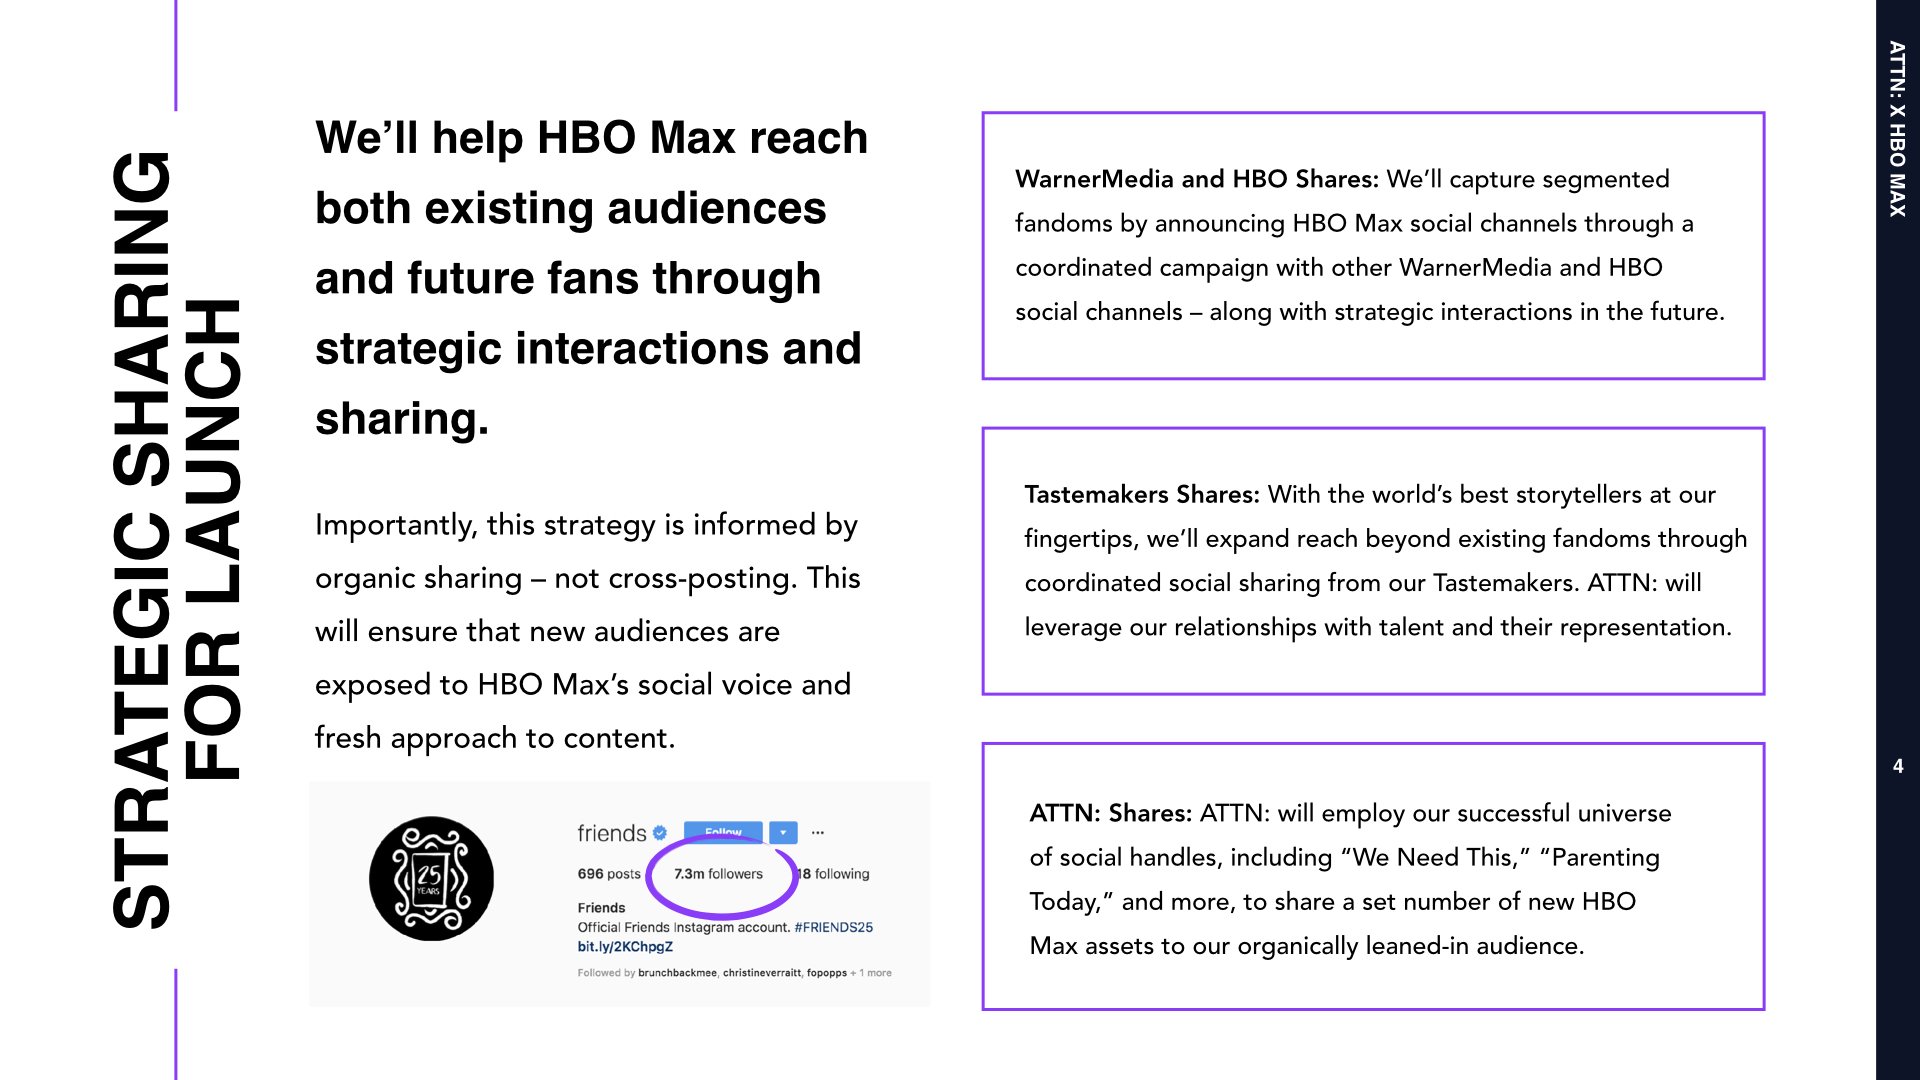Click the 'WarnerMedia and HBO Shares:' heading
This screenshot has height=1080, width=1920.
1197,179
